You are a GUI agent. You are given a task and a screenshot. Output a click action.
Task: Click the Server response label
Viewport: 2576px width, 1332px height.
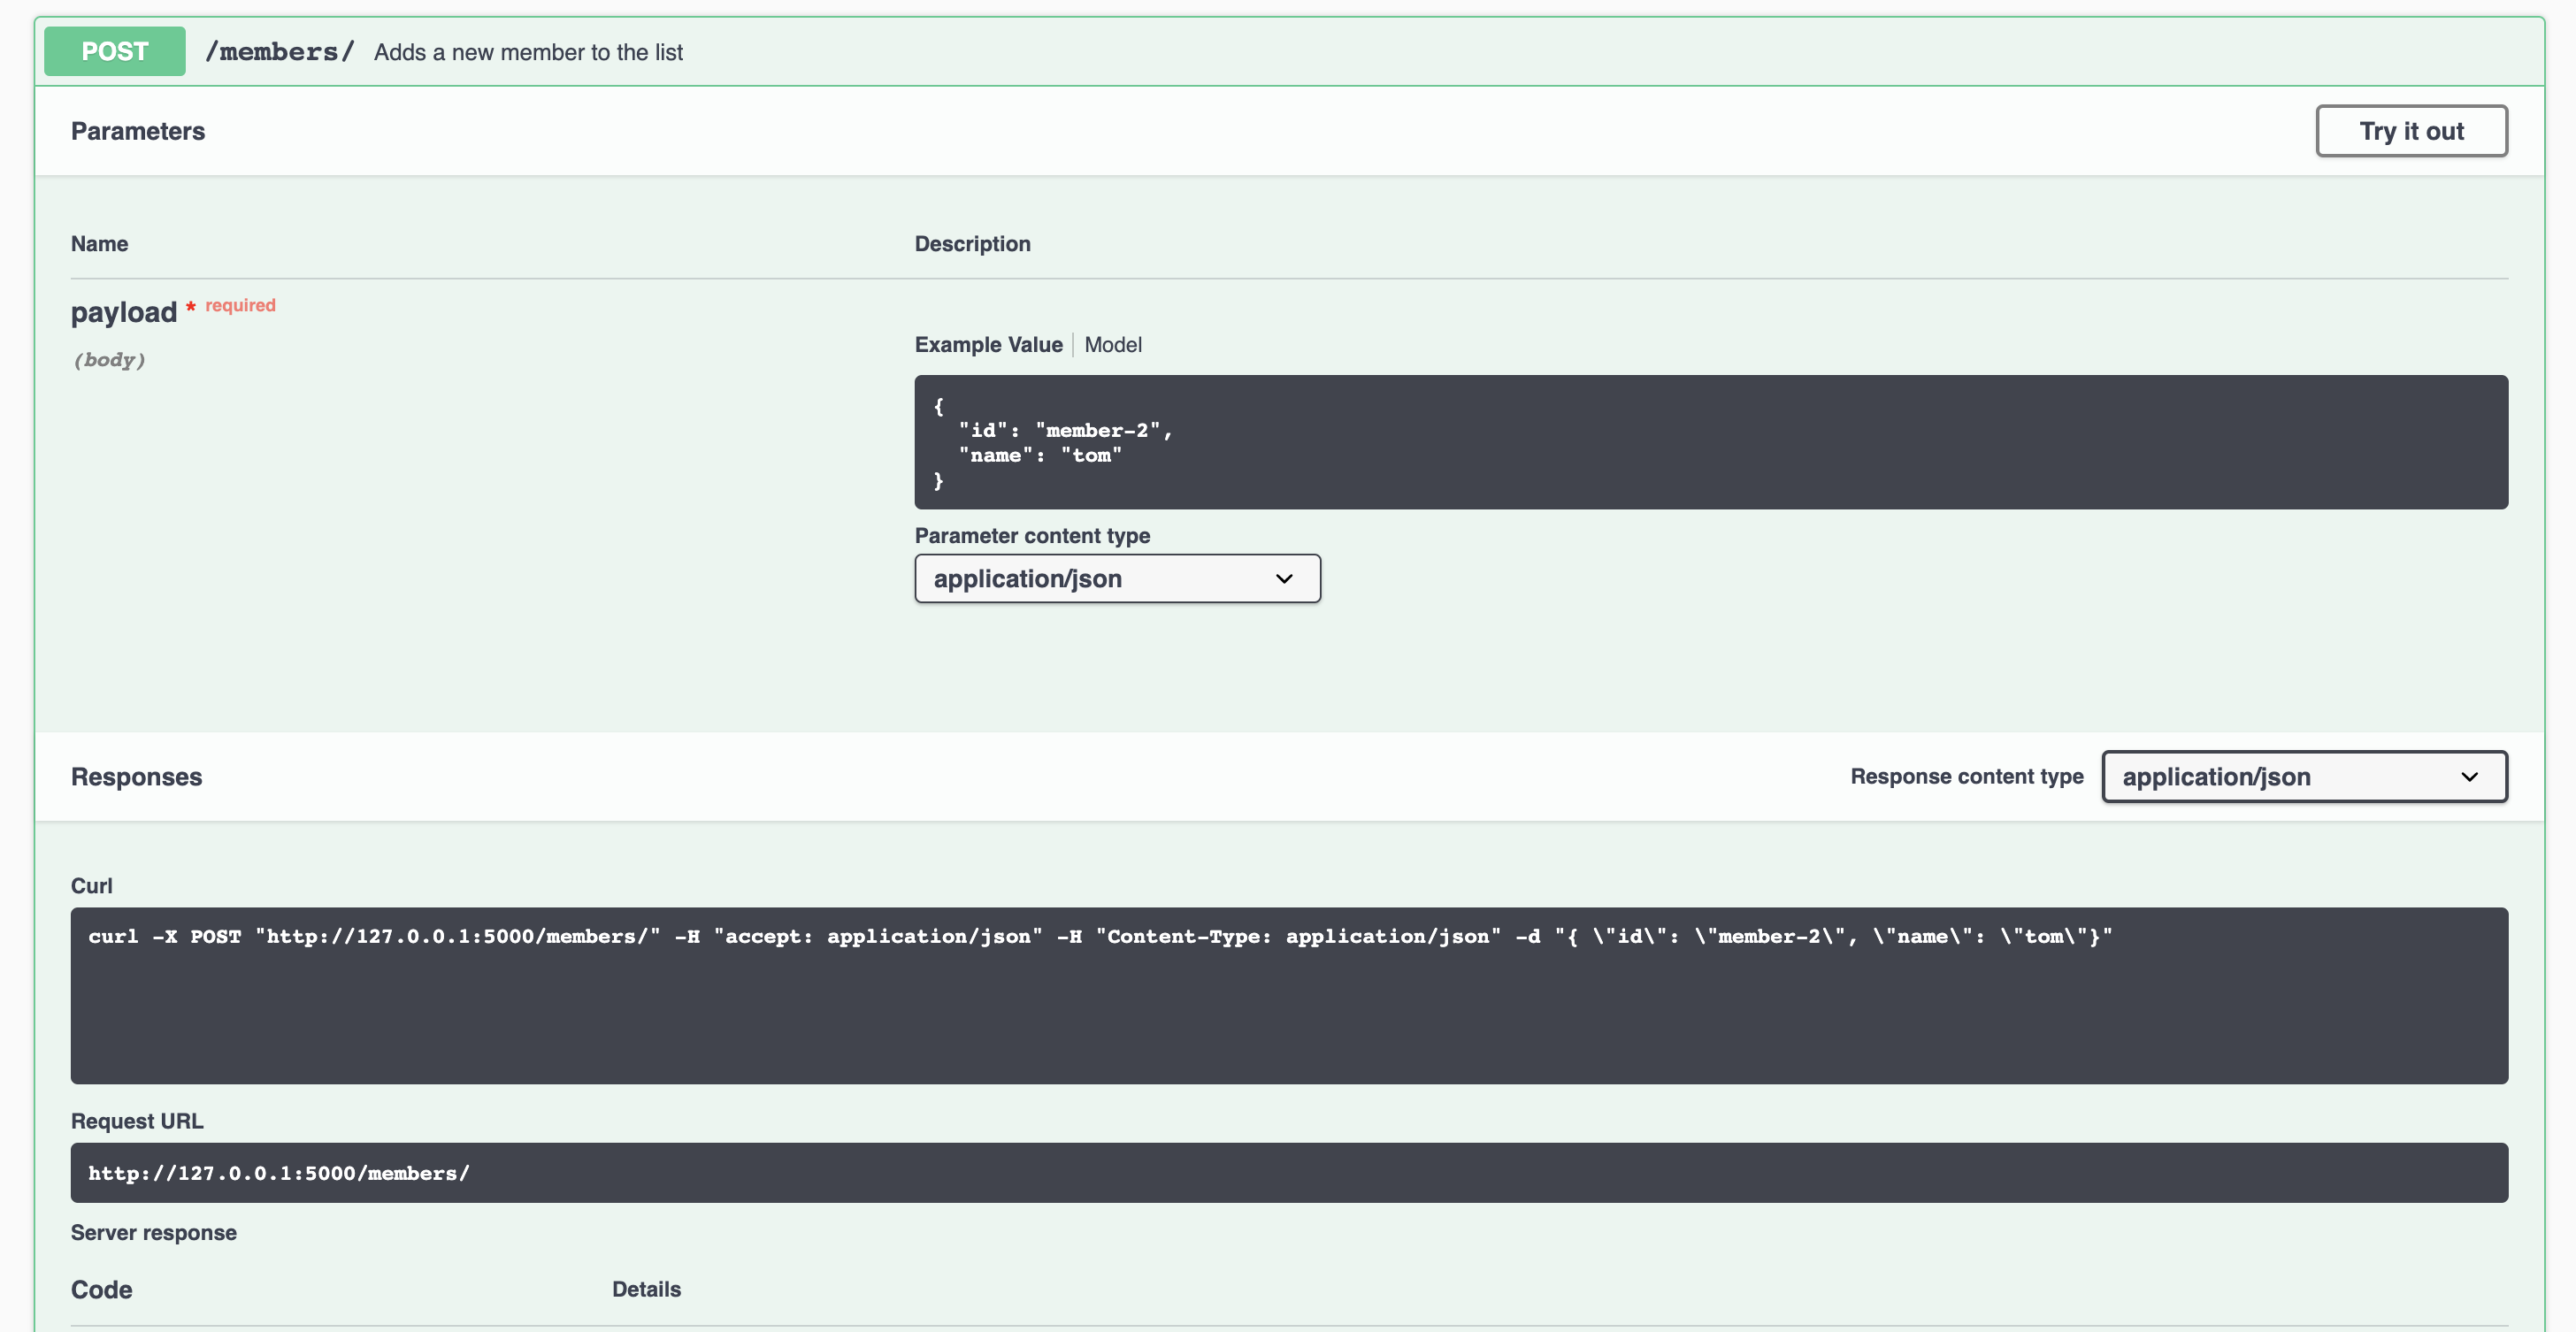[x=153, y=1233]
